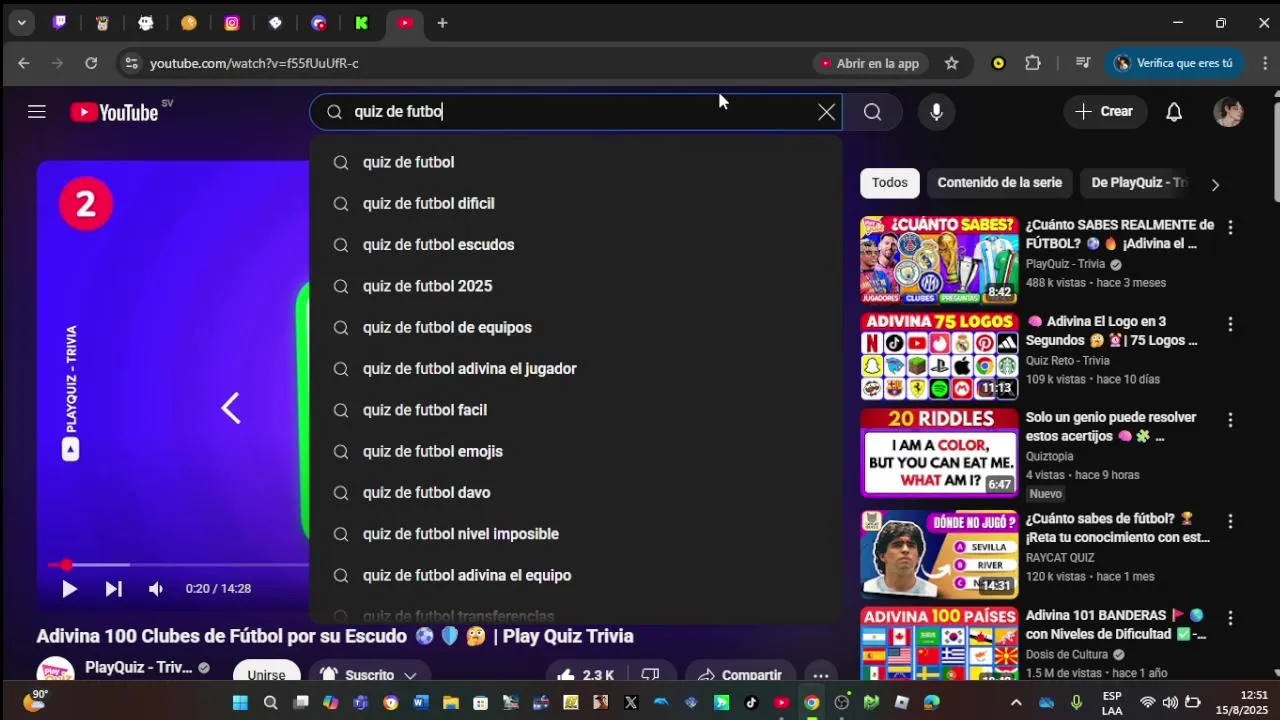Submit search with magnifier button
Screen dimensions: 1280x720
click(x=872, y=112)
